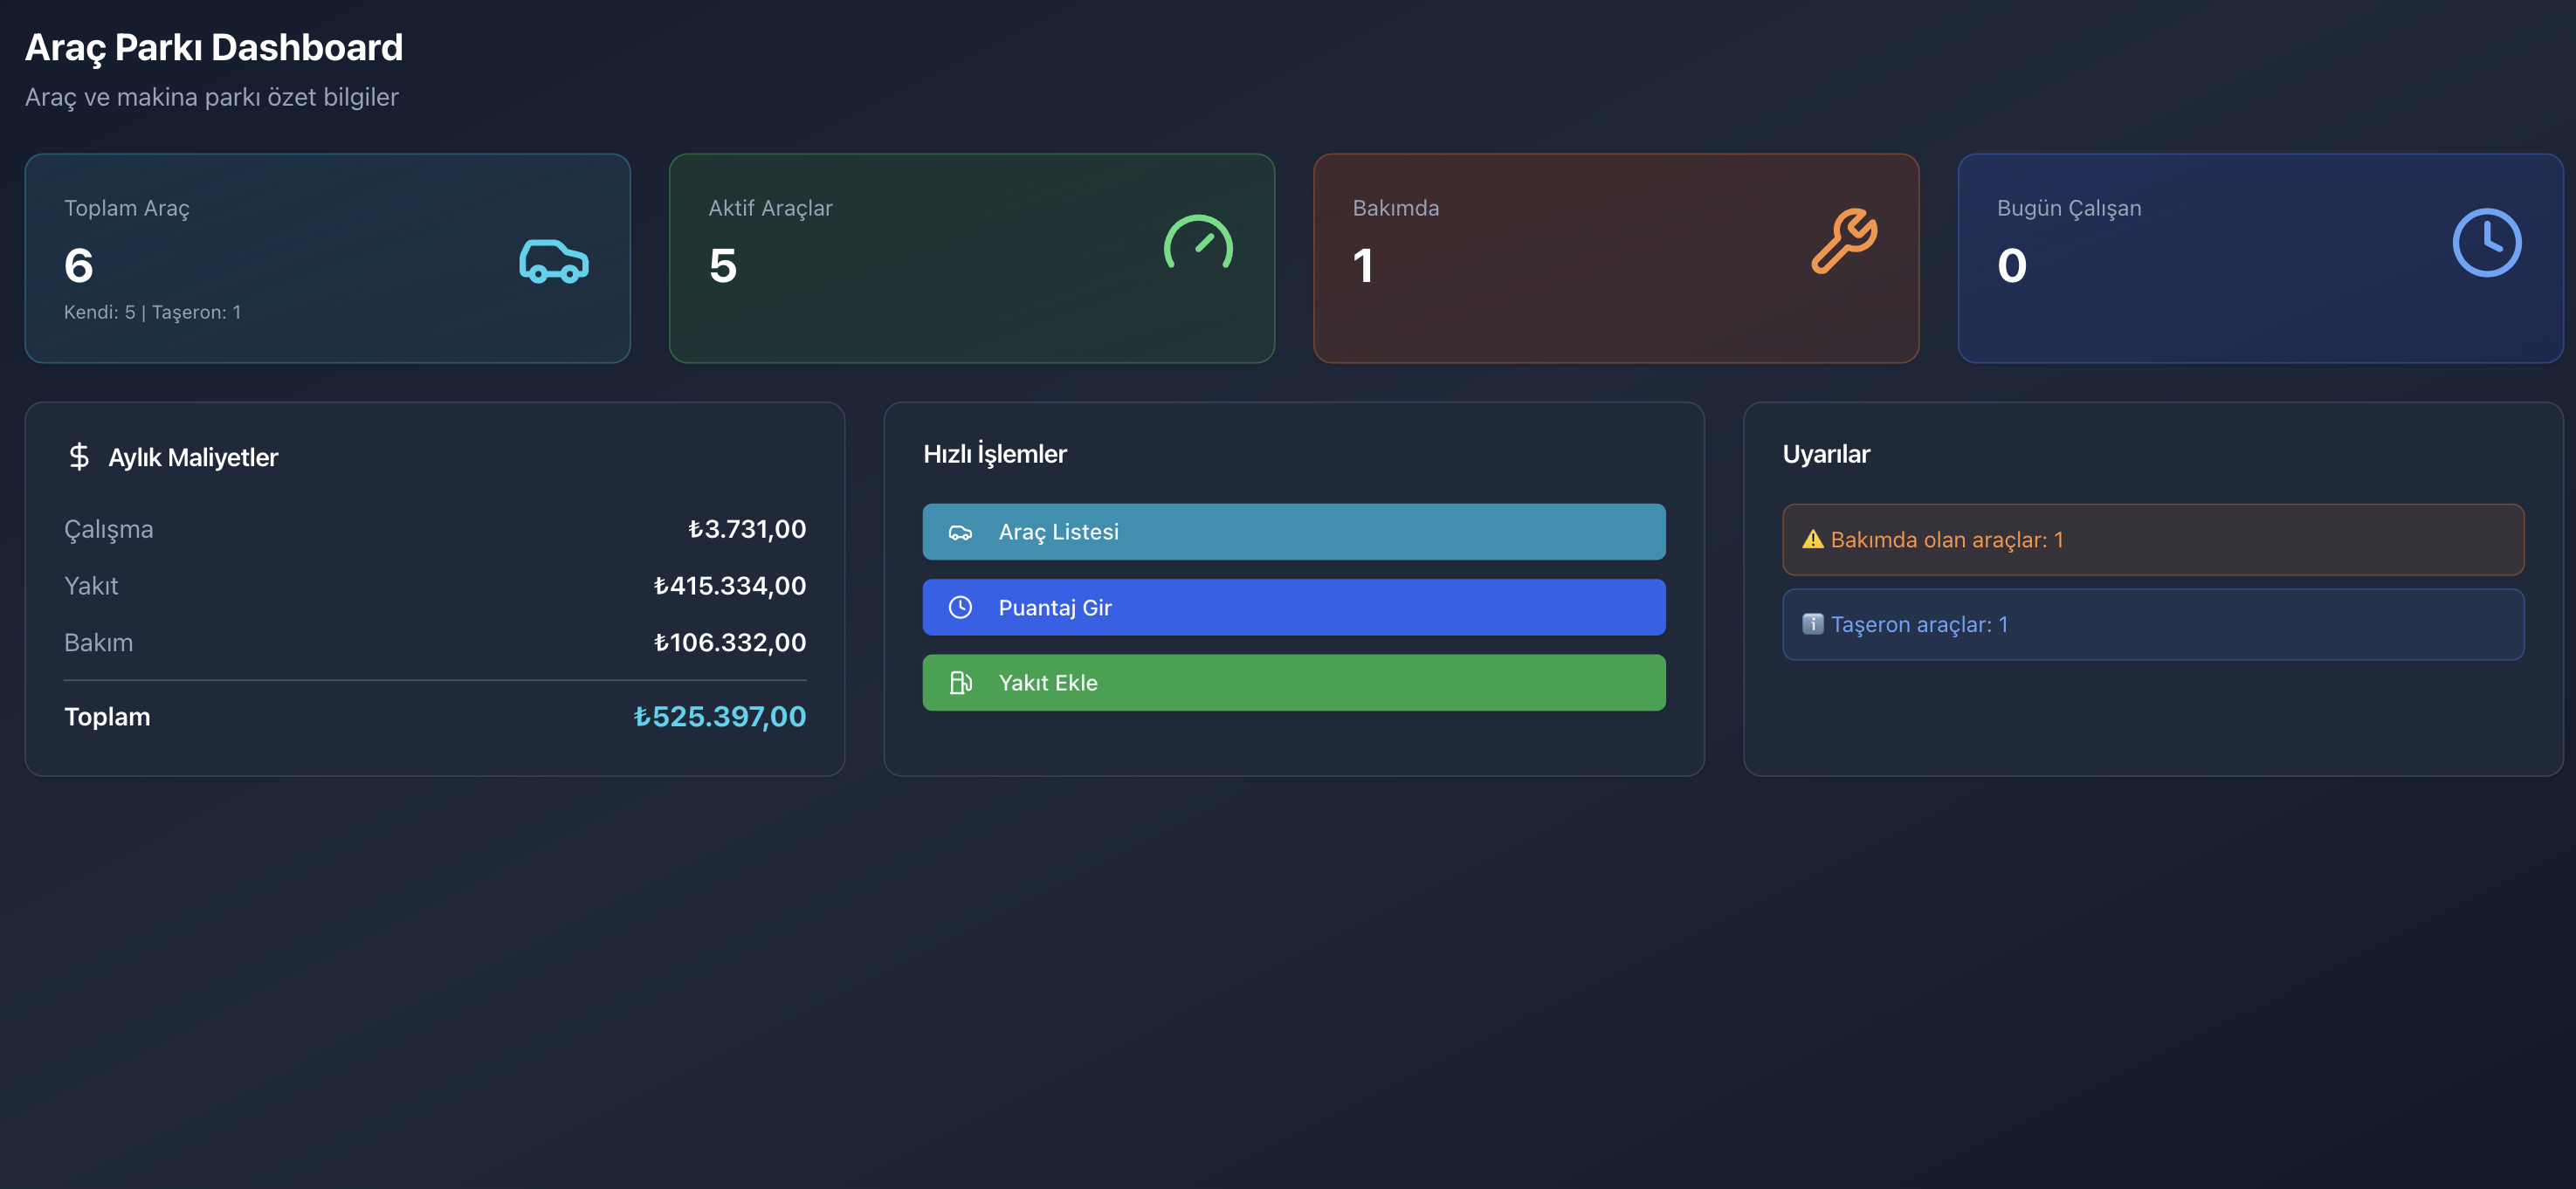Open the Araç Listesi quick action
2576x1189 pixels.
pyautogui.click(x=1293, y=532)
